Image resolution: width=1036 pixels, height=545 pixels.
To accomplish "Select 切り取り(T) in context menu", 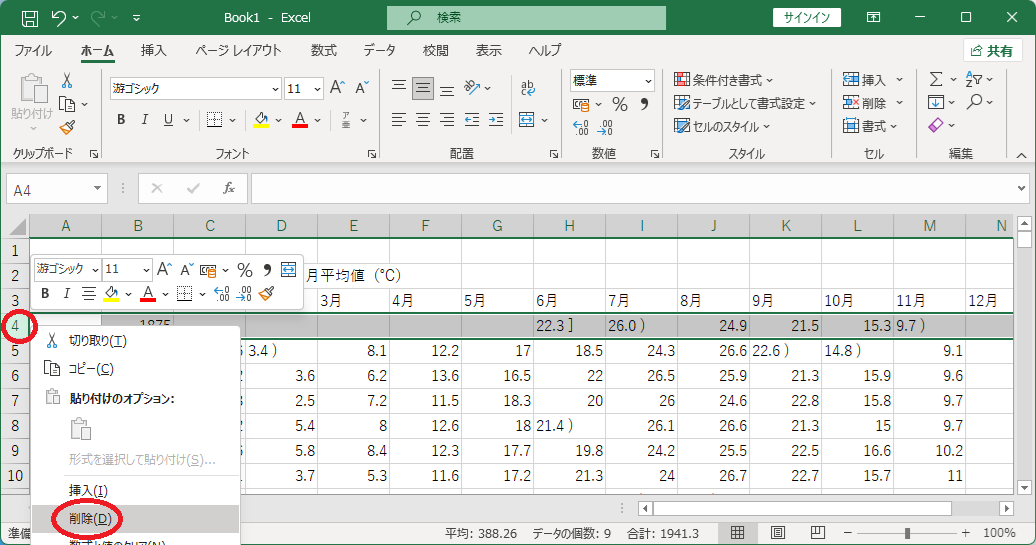I will [135, 341].
